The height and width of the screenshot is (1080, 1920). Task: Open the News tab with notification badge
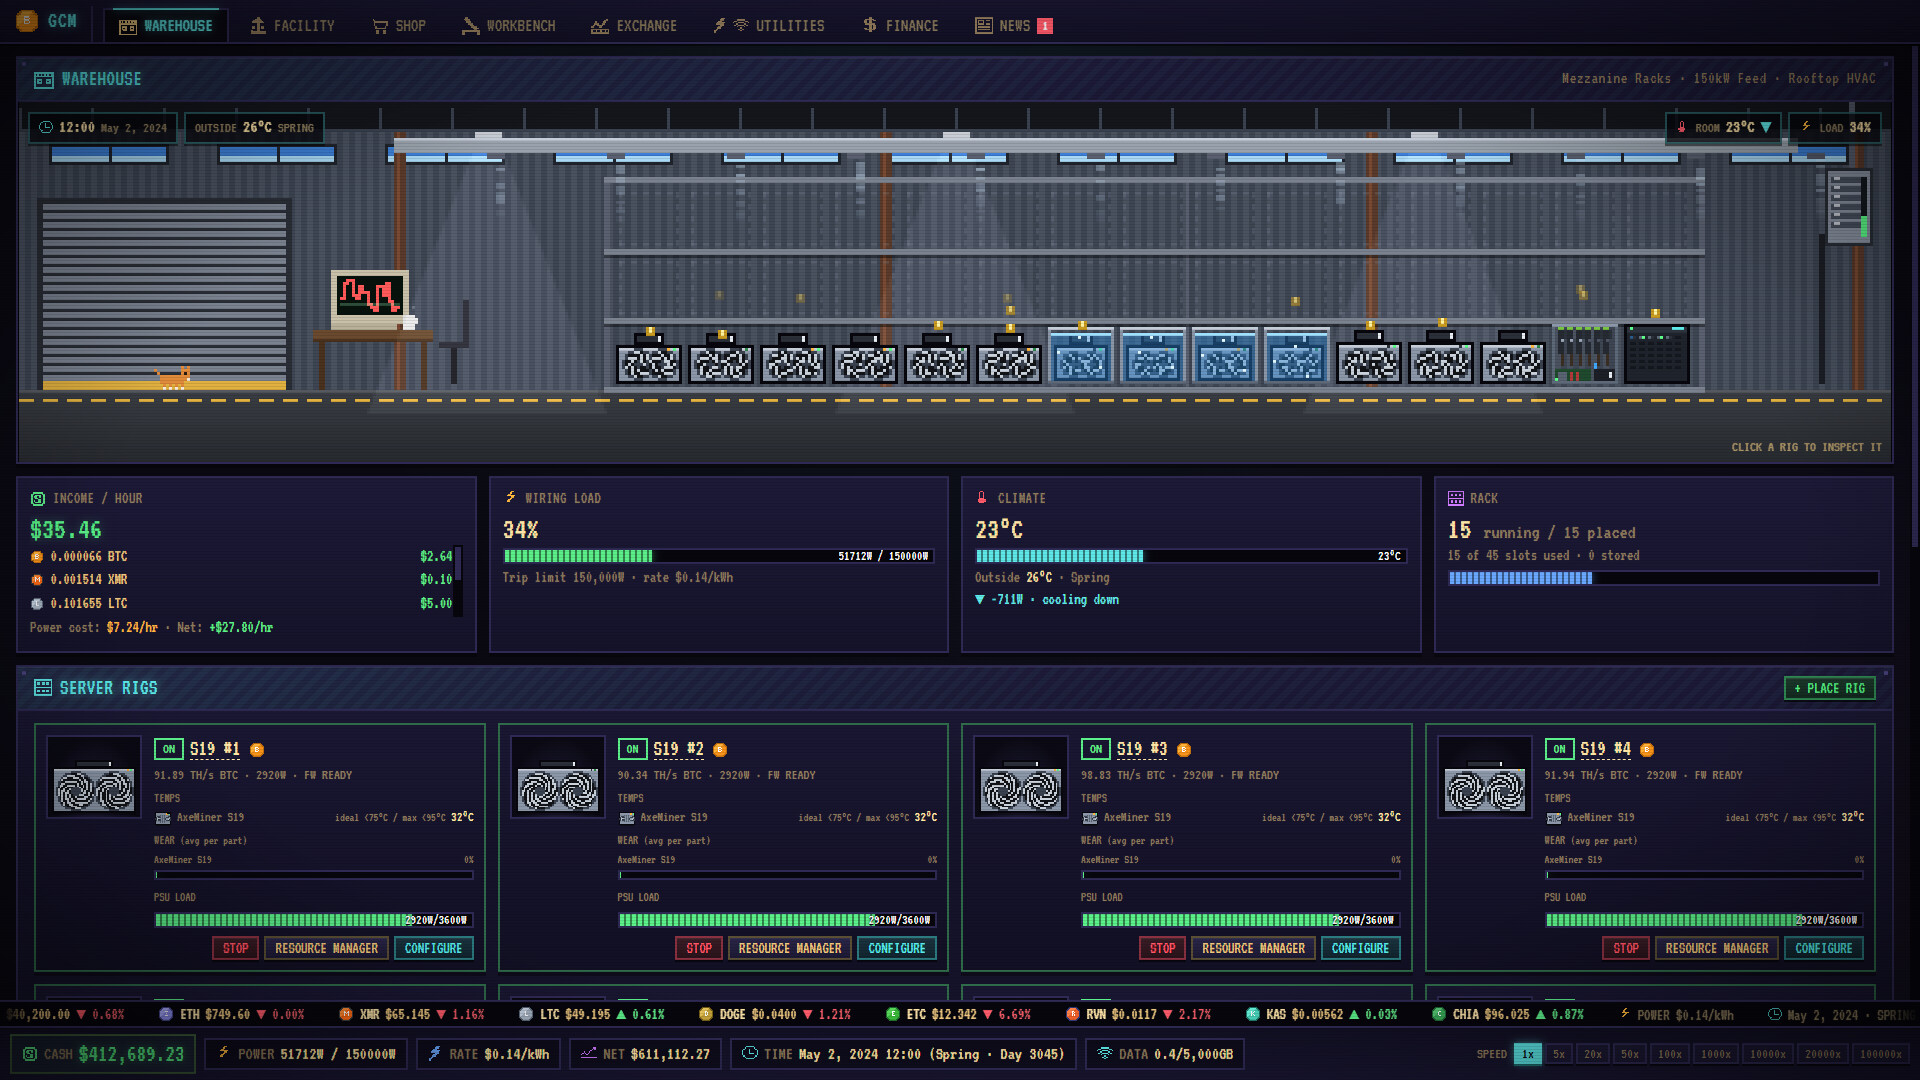click(x=1013, y=26)
